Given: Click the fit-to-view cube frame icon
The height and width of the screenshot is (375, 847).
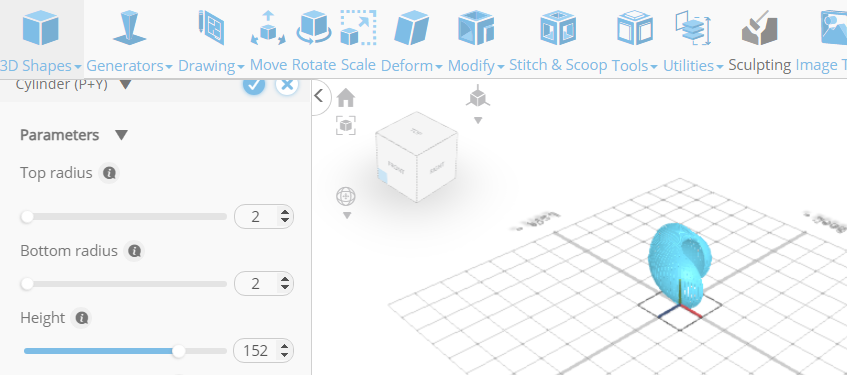Looking at the screenshot, I should tap(346, 125).
